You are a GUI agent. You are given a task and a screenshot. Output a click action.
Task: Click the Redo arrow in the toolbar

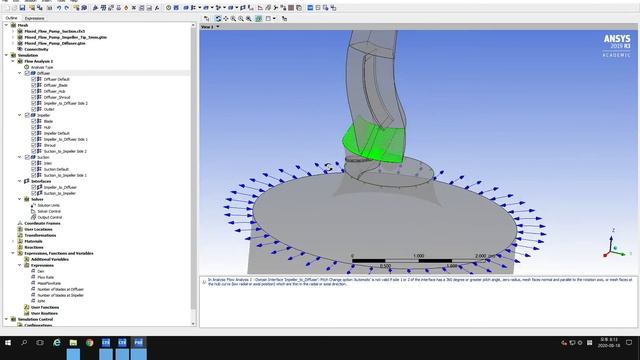coord(67,8)
